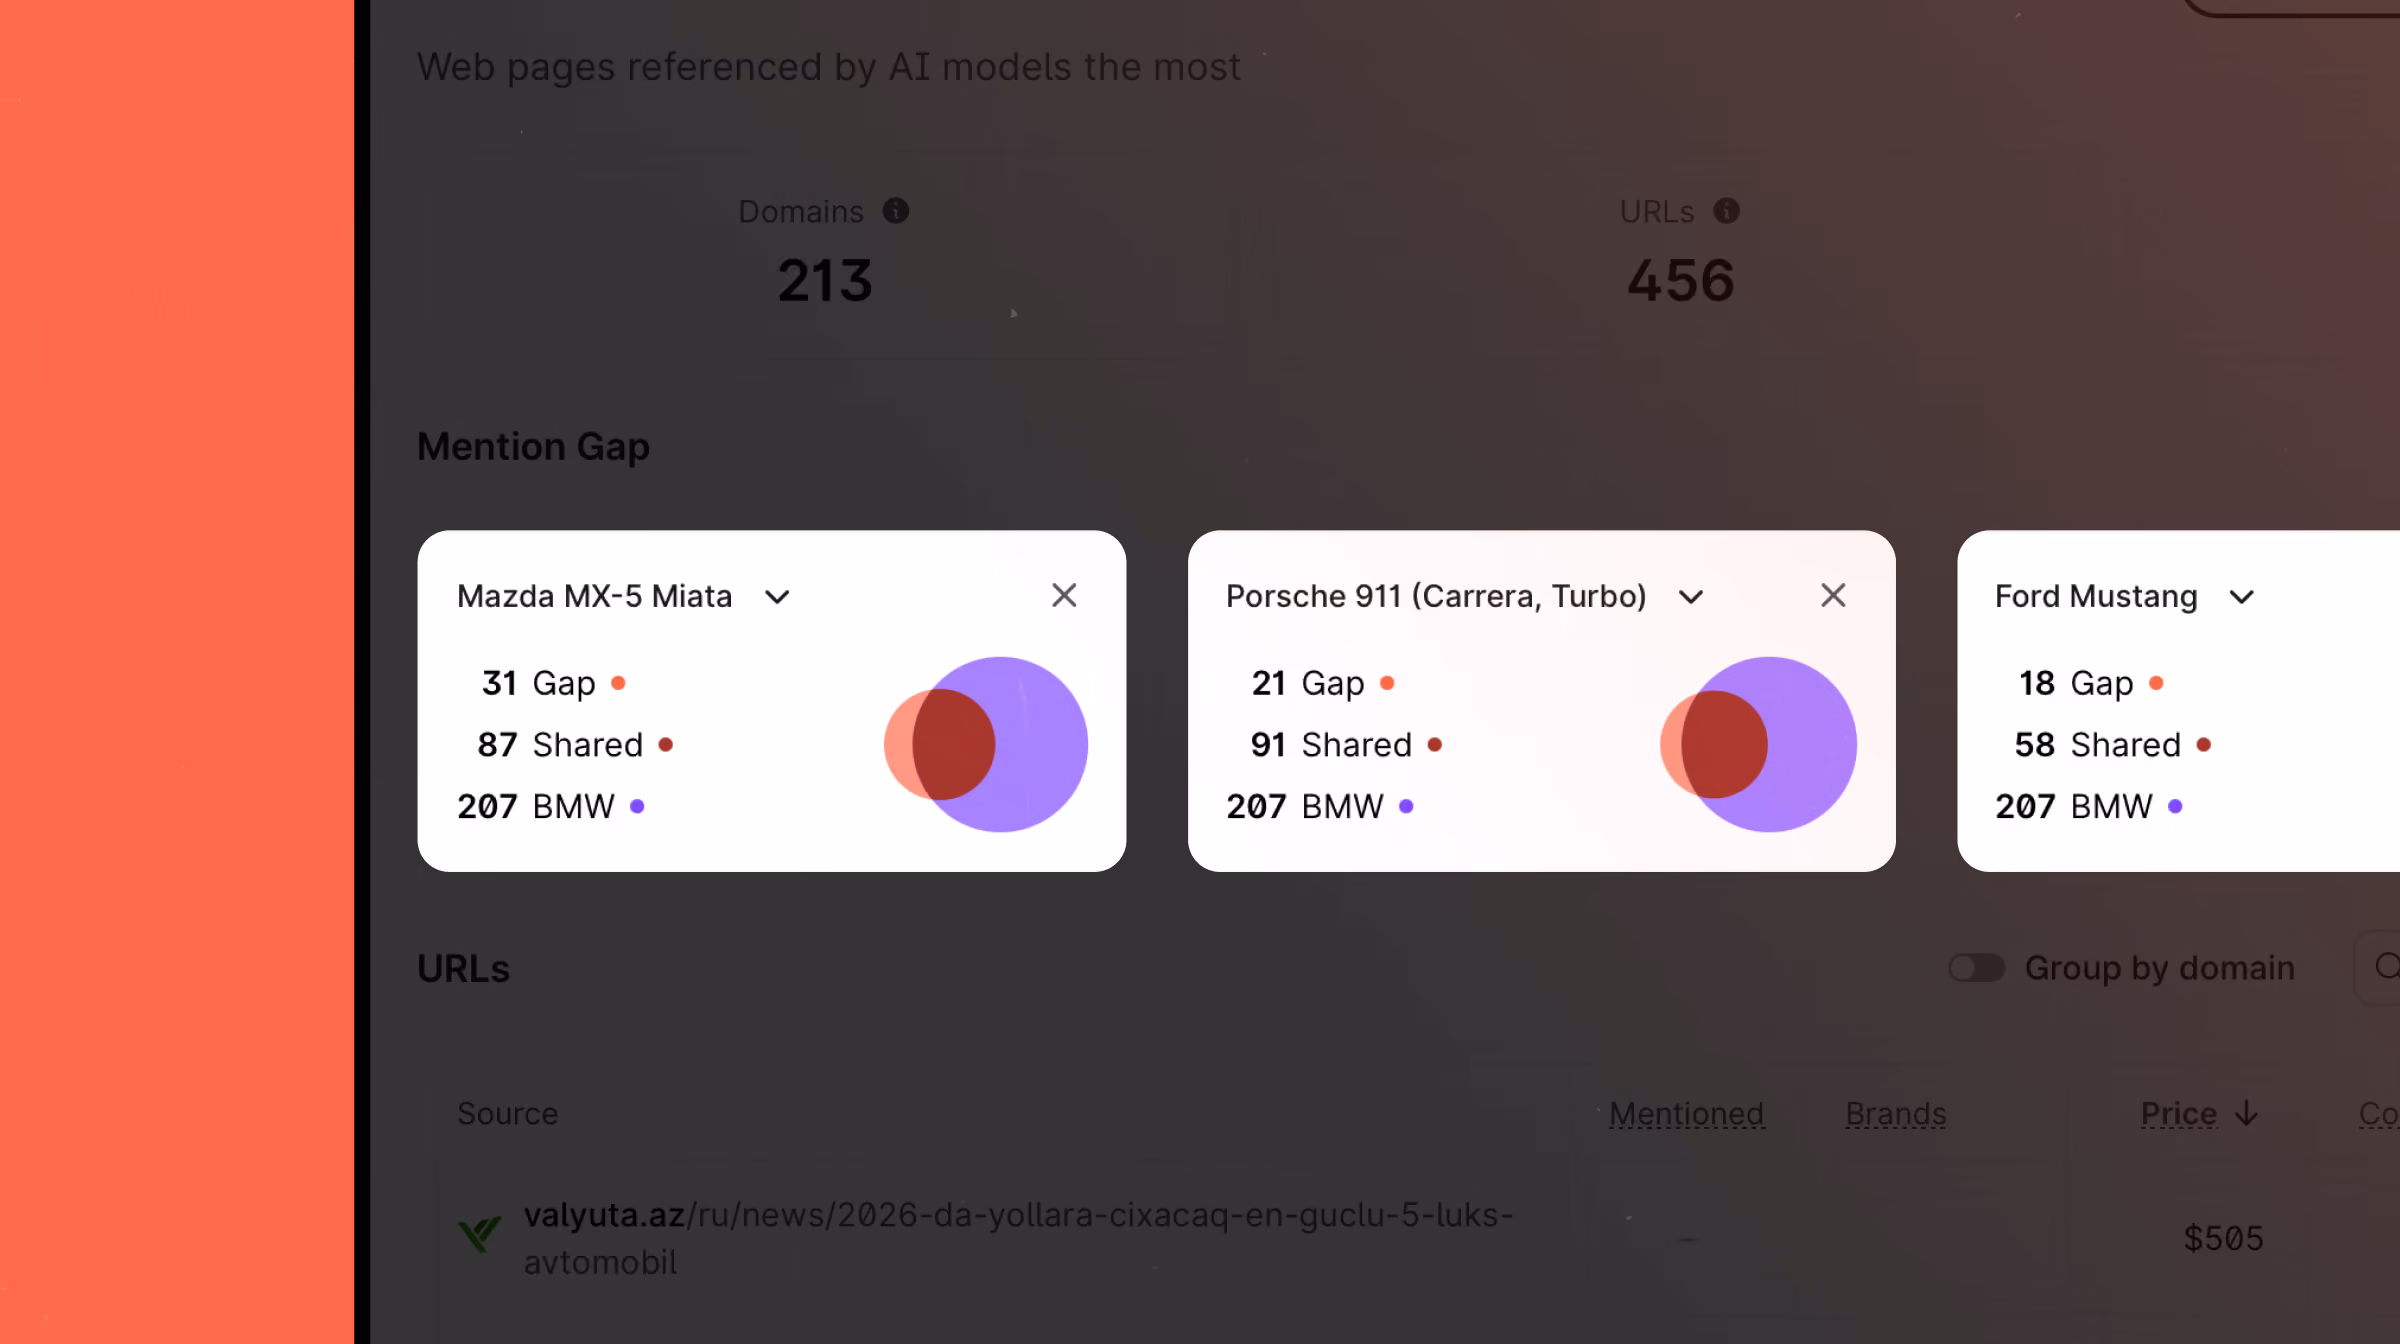The height and width of the screenshot is (1344, 2400).
Task: Click the Porsche card Venn diagram
Action: click(1757, 744)
